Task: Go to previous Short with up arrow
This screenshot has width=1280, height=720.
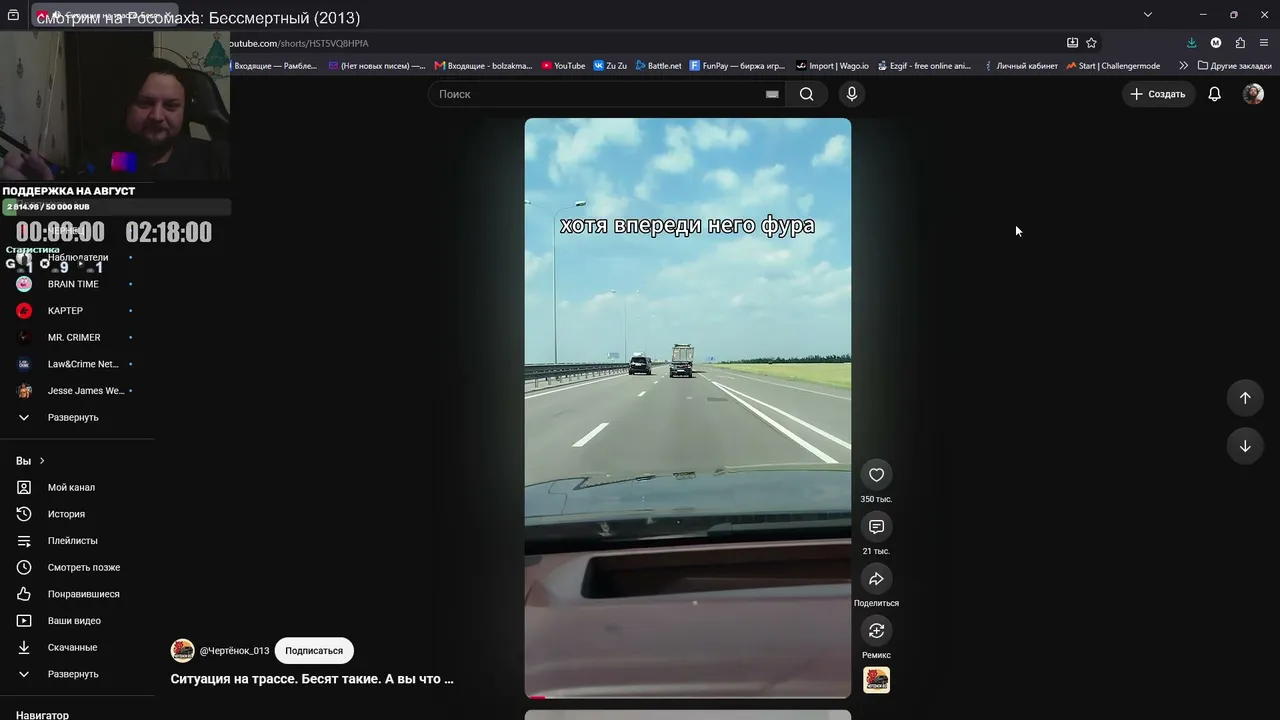Action: click(x=1245, y=398)
